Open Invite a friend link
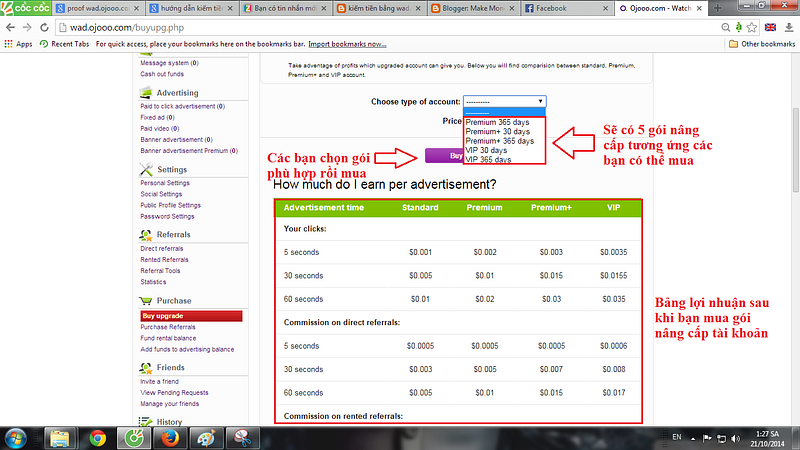 click(x=160, y=382)
